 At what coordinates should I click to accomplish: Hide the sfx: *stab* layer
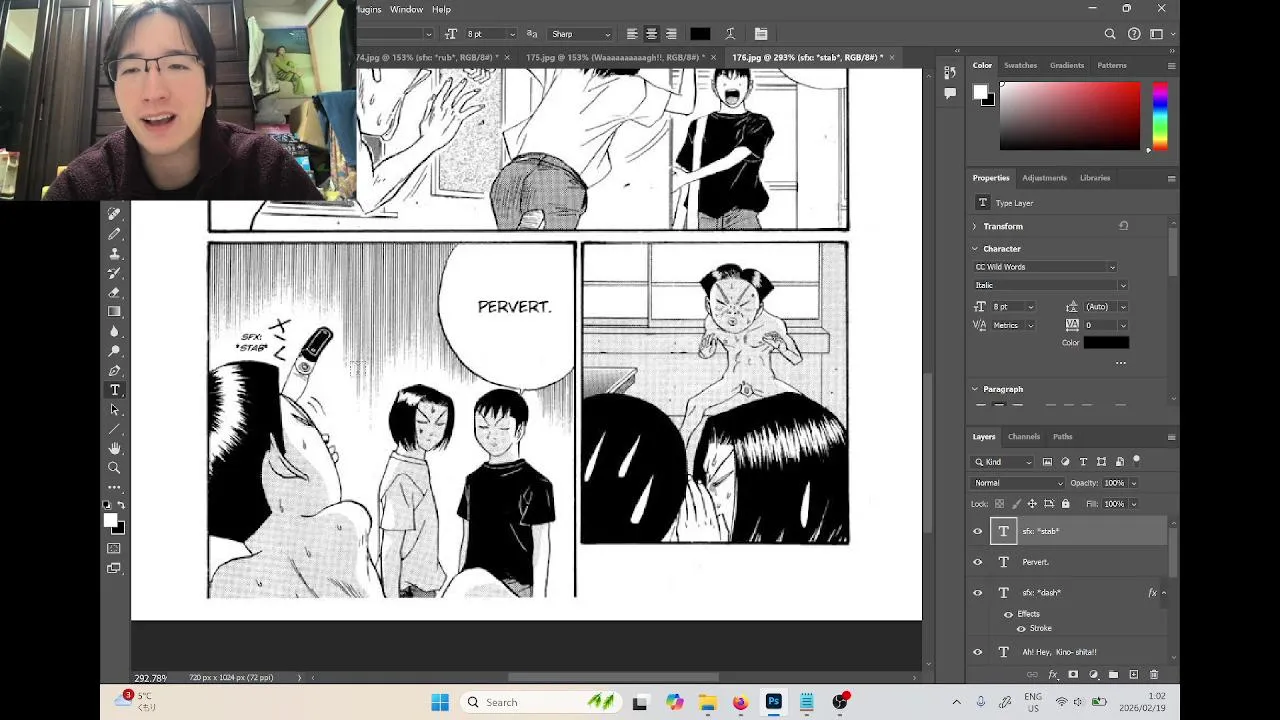pos(978,532)
